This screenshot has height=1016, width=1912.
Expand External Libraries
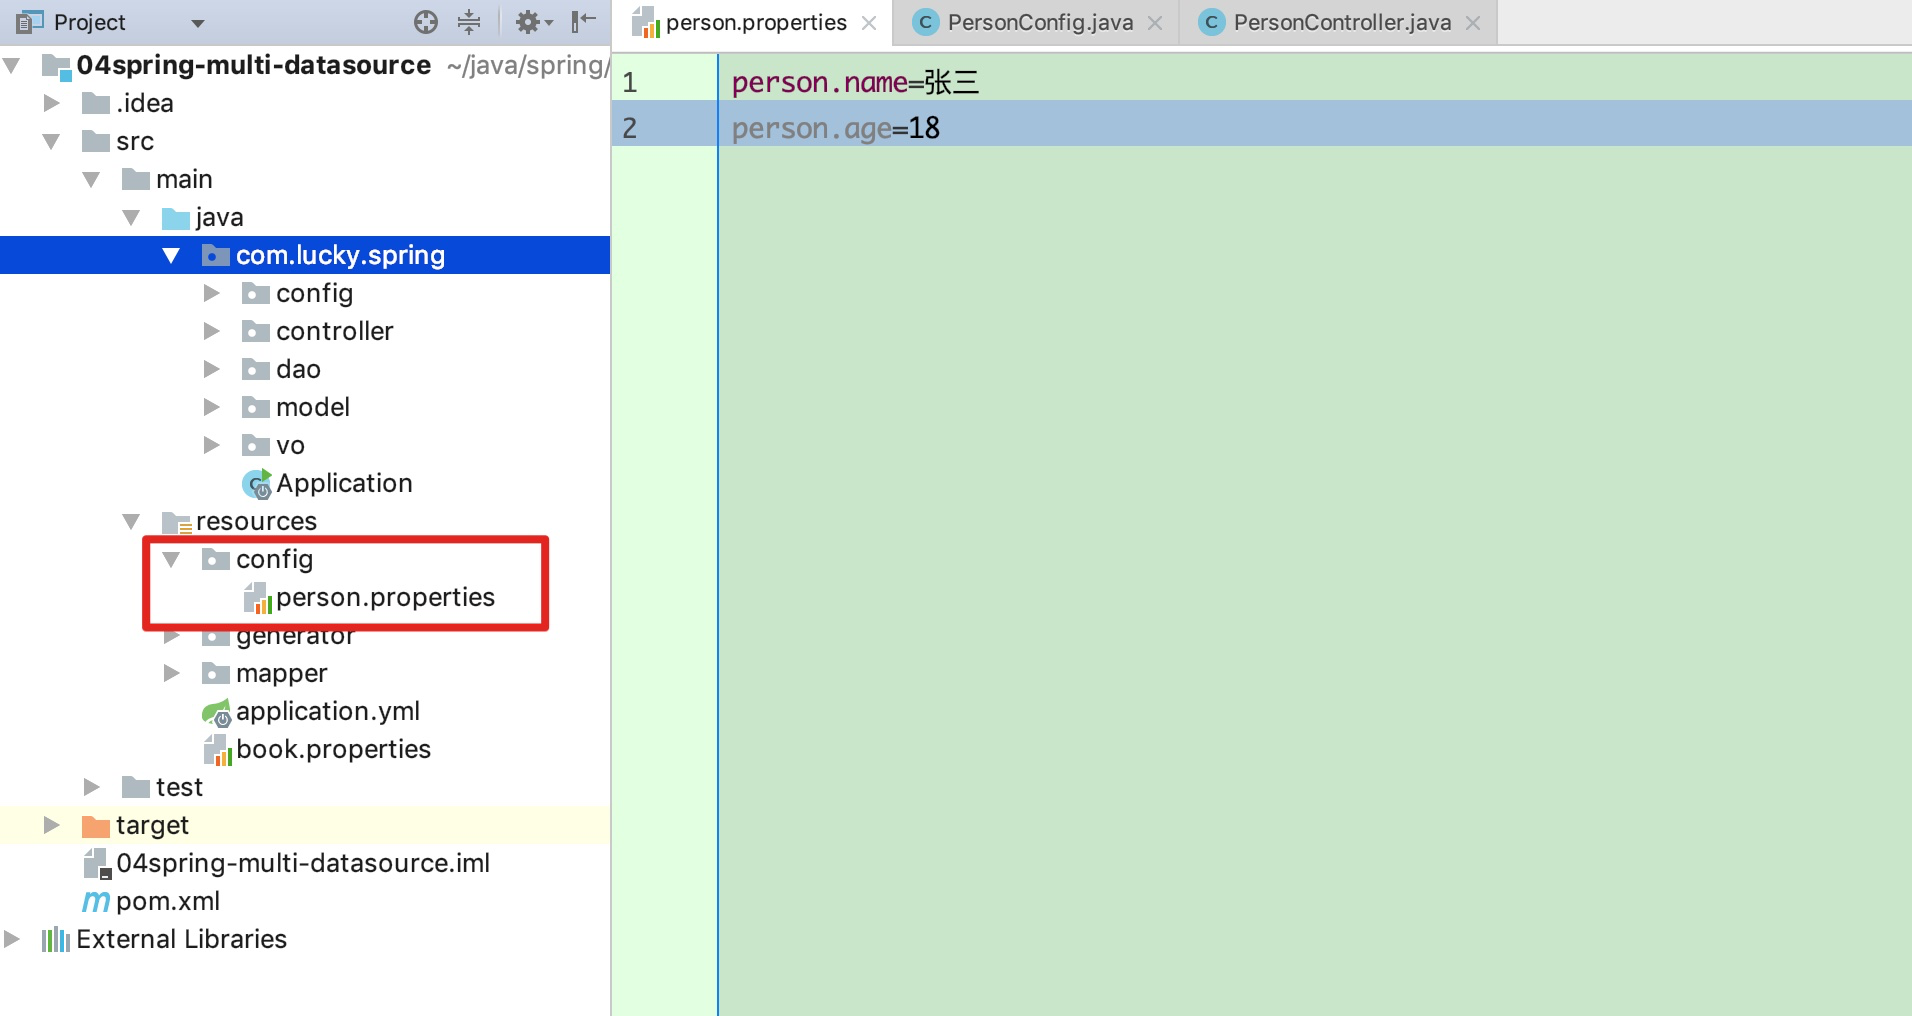pyautogui.click(x=12, y=939)
